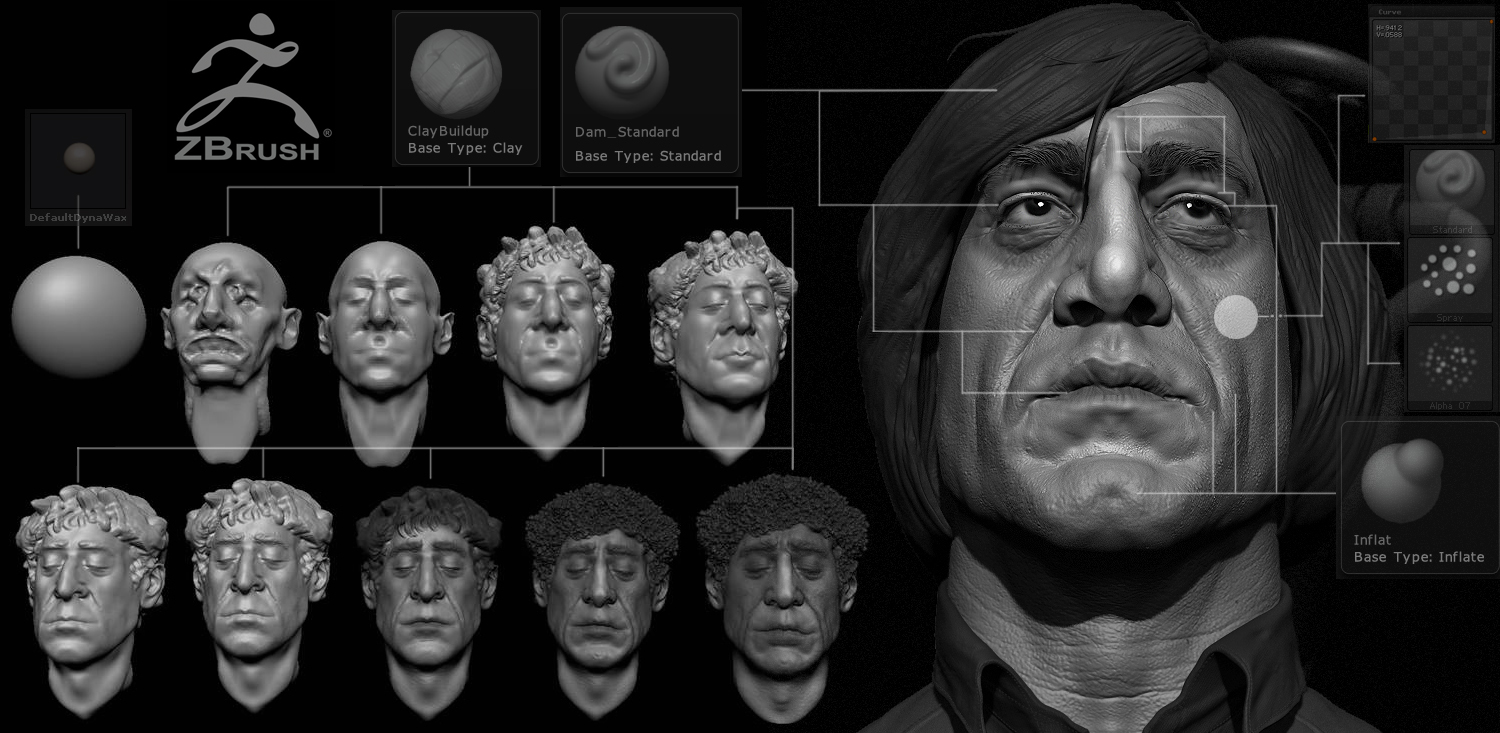Click the "Base Type: Standard" text
Image resolution: width=1500 pixels, height=733 pixels.
pos(648,156)
